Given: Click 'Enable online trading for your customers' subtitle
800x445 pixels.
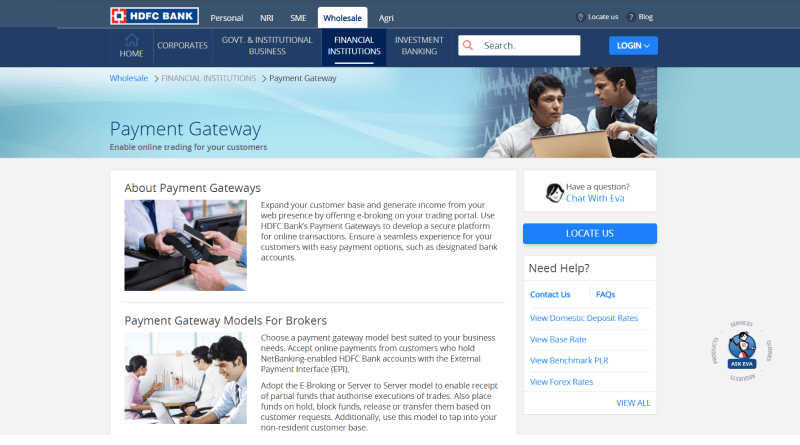Looking at the screenshot, I should 188,147.
